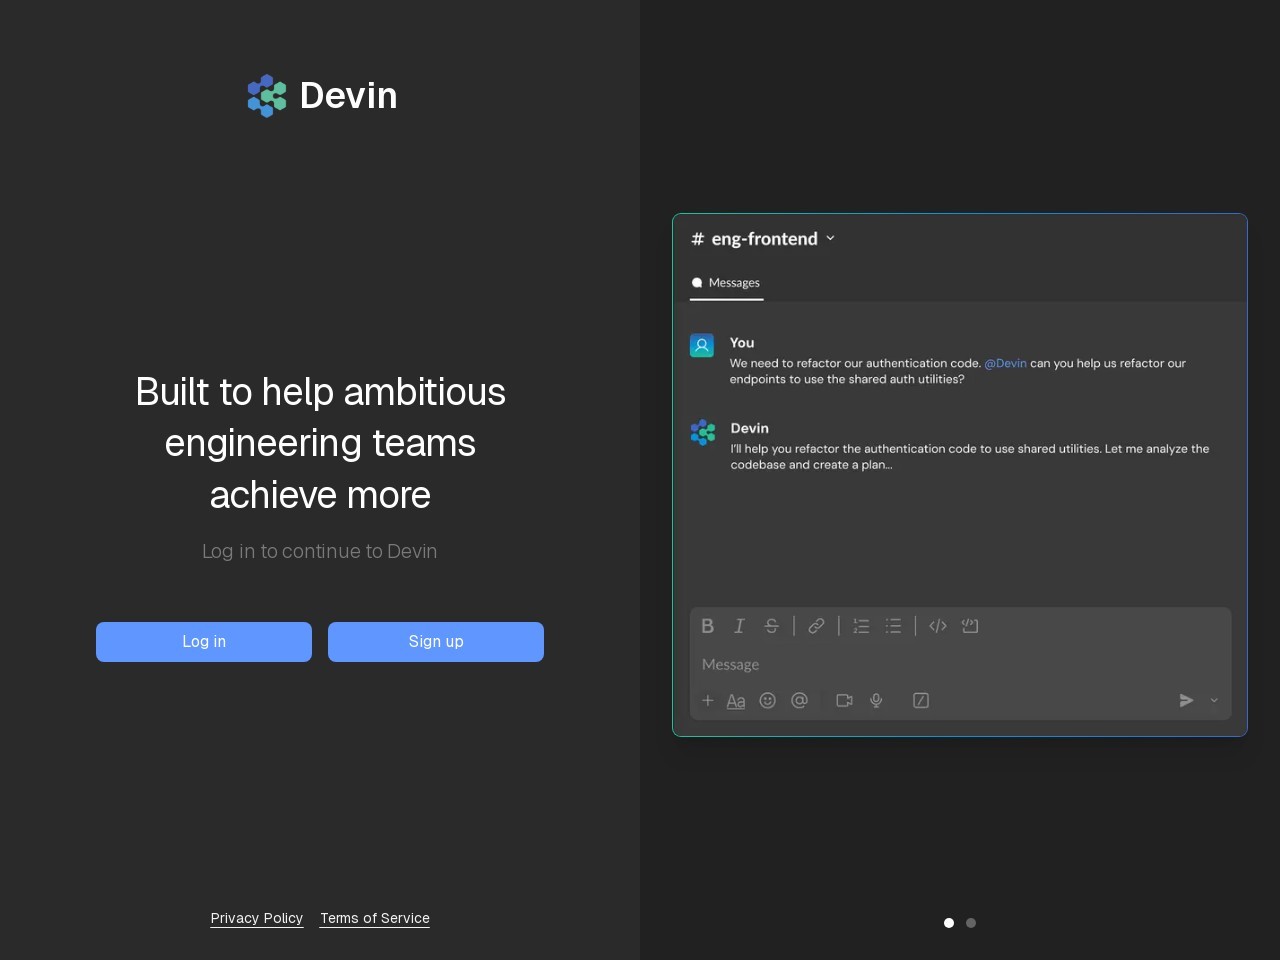Toggle bold formatting in the message composer
The image size is (1280, 960).
point(708,625)
